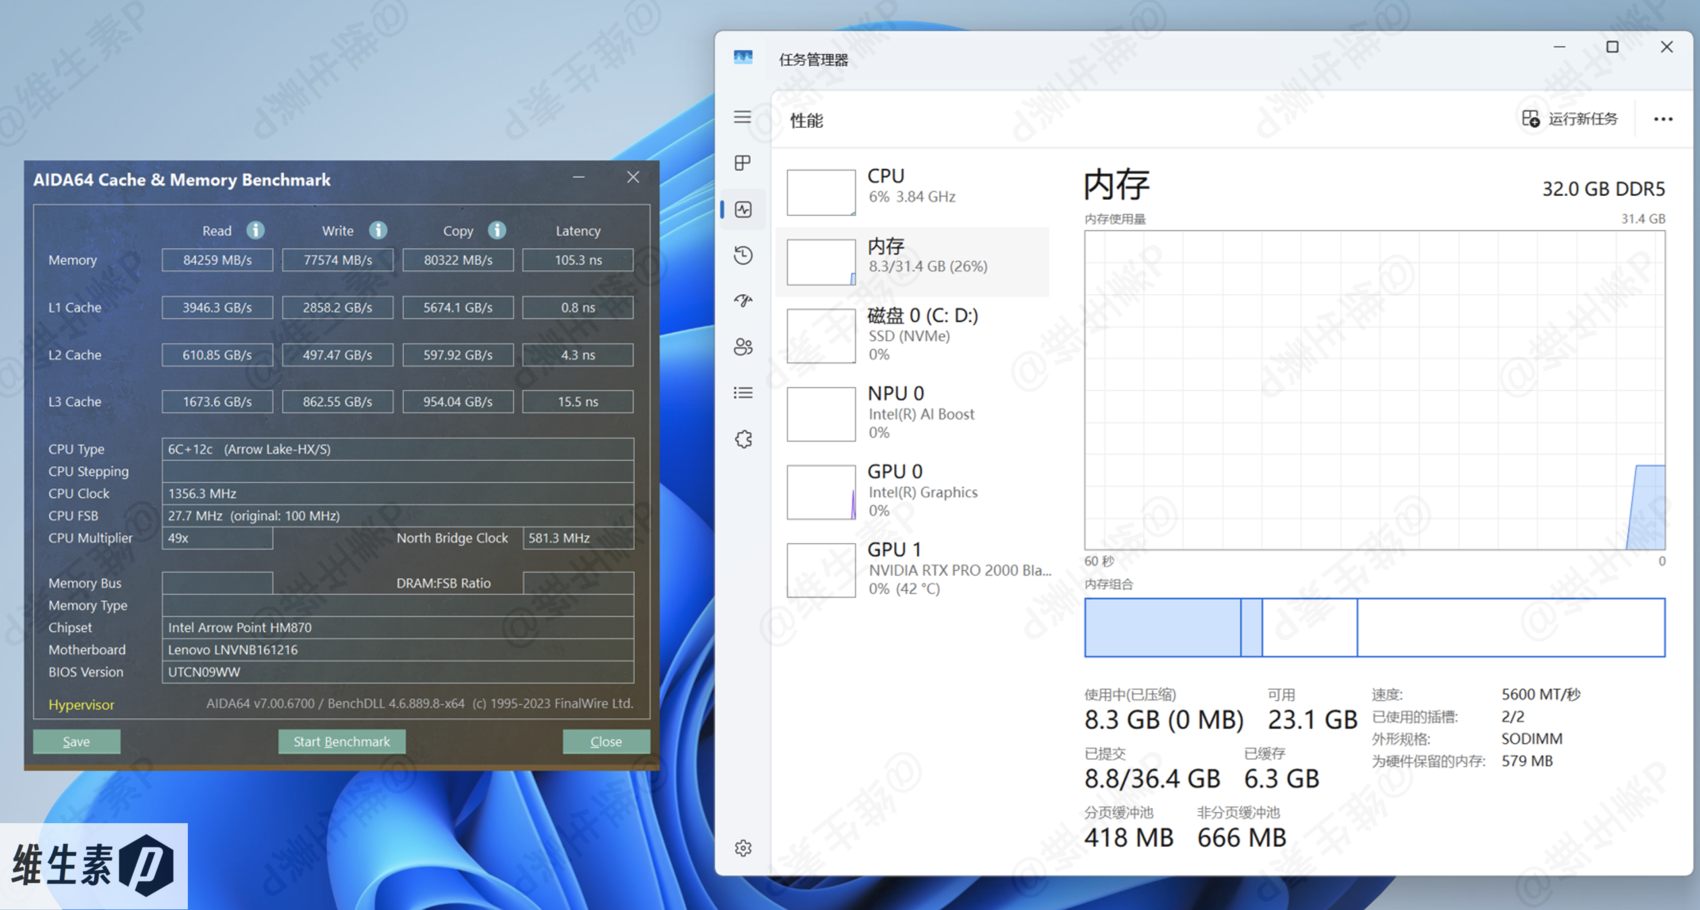Click L3 Cache Copy 954.04 GB/s value
This screenshot has height=910, width=1700.
click(x=458, y=402)
